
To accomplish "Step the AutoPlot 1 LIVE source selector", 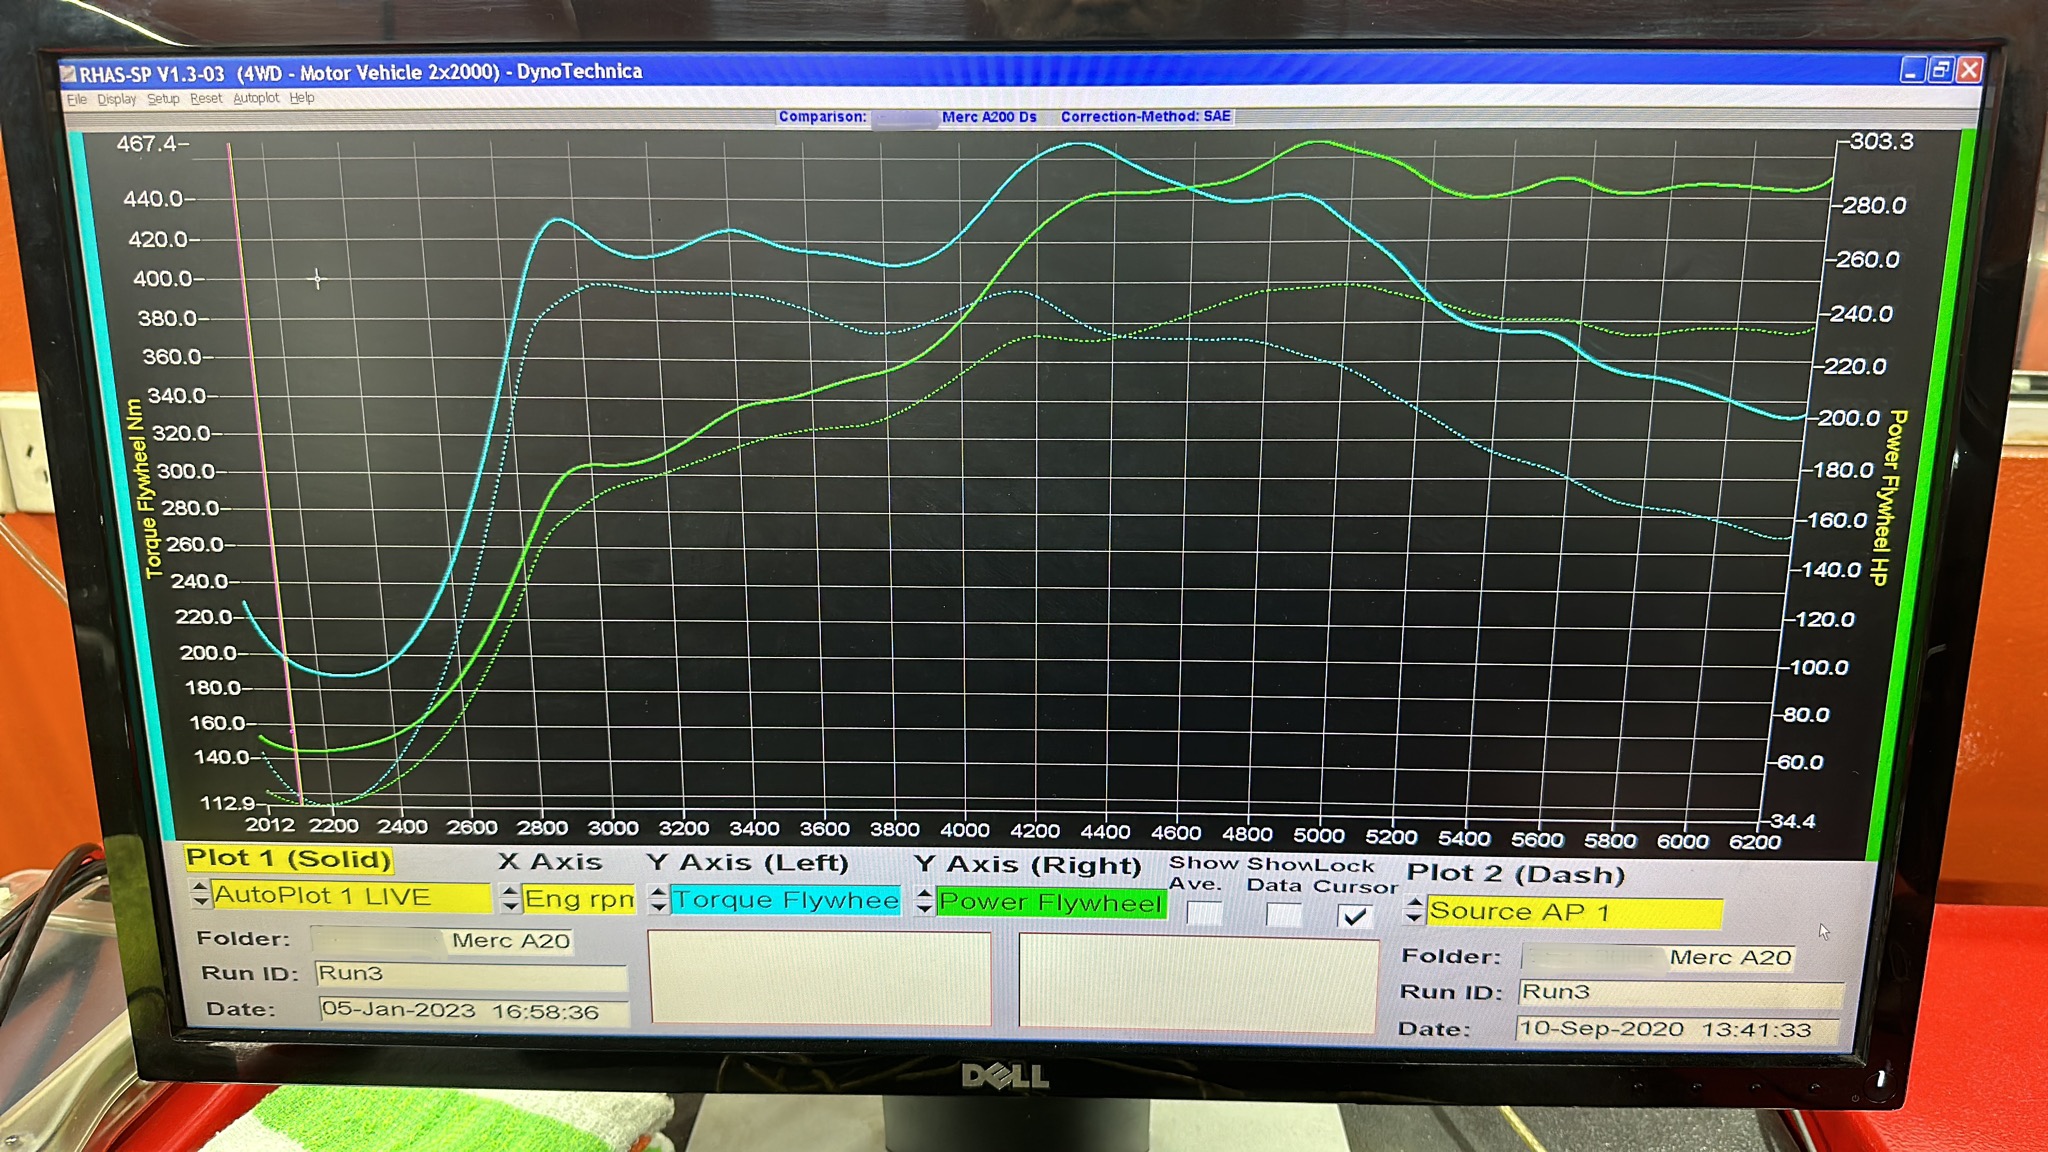I will 200,894.
